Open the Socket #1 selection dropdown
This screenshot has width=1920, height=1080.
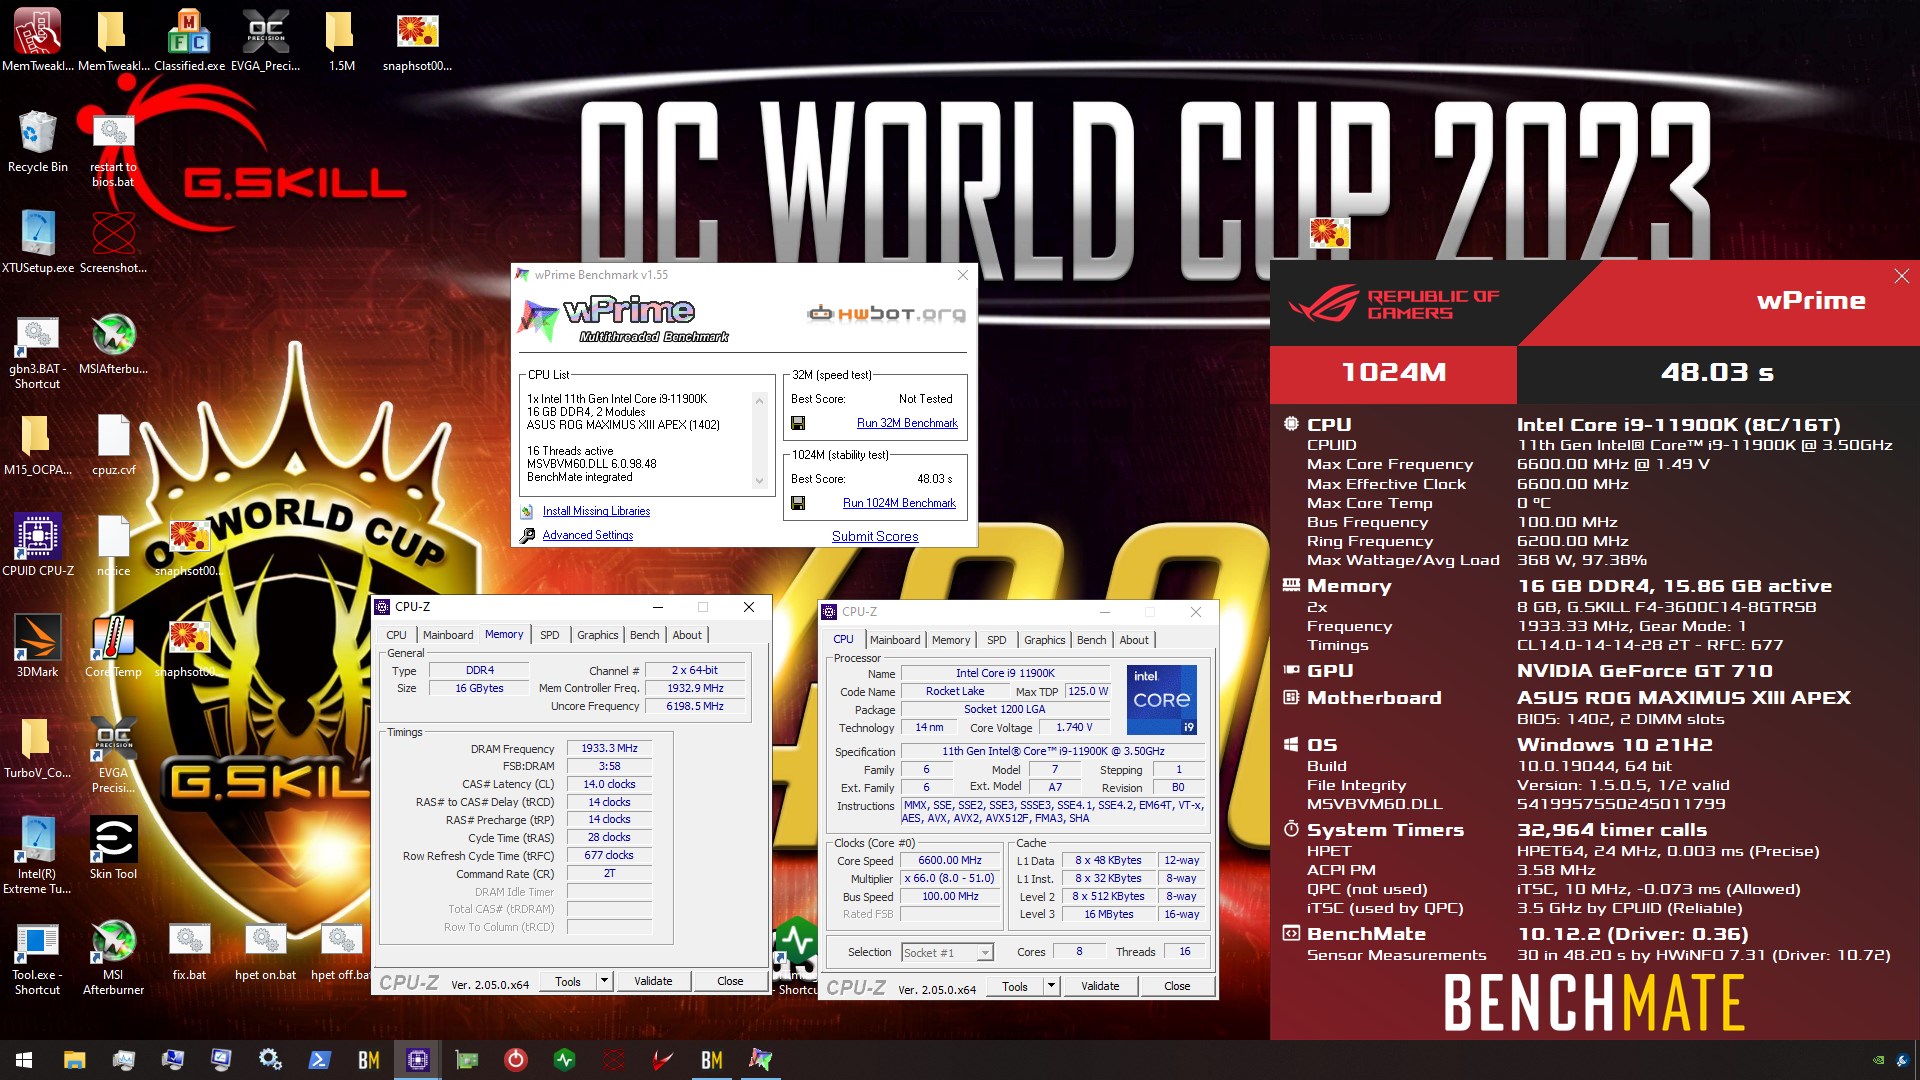947,953
